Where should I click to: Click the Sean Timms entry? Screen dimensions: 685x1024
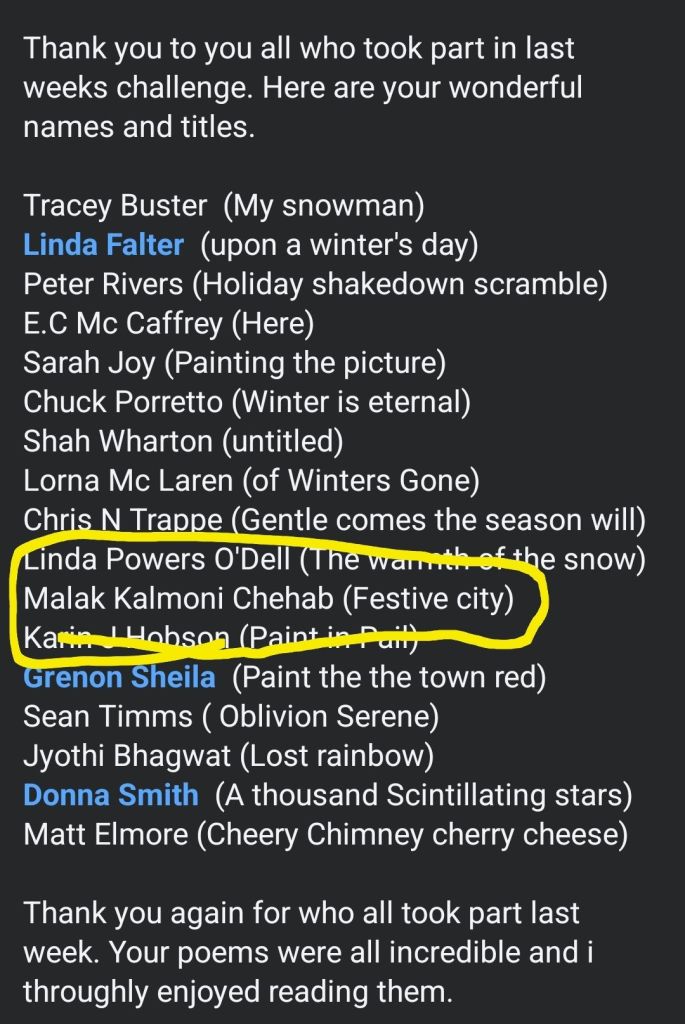[230, 717]
